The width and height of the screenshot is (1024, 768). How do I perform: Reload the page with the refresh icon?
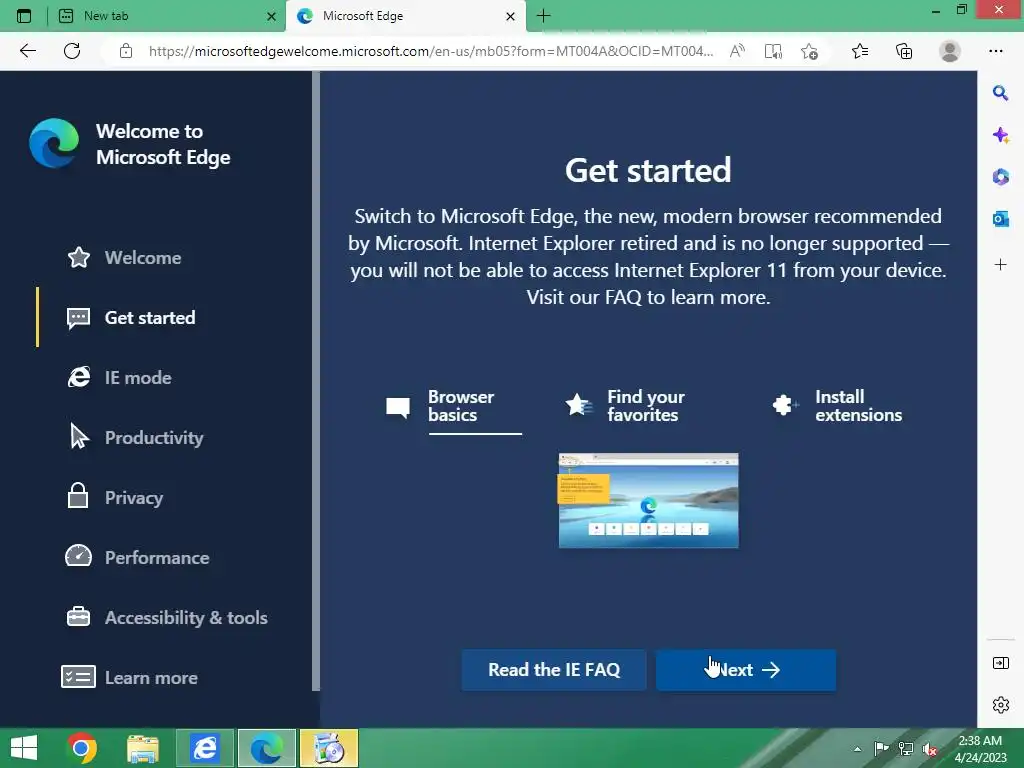pyautogui.click(x=72, y=51)
